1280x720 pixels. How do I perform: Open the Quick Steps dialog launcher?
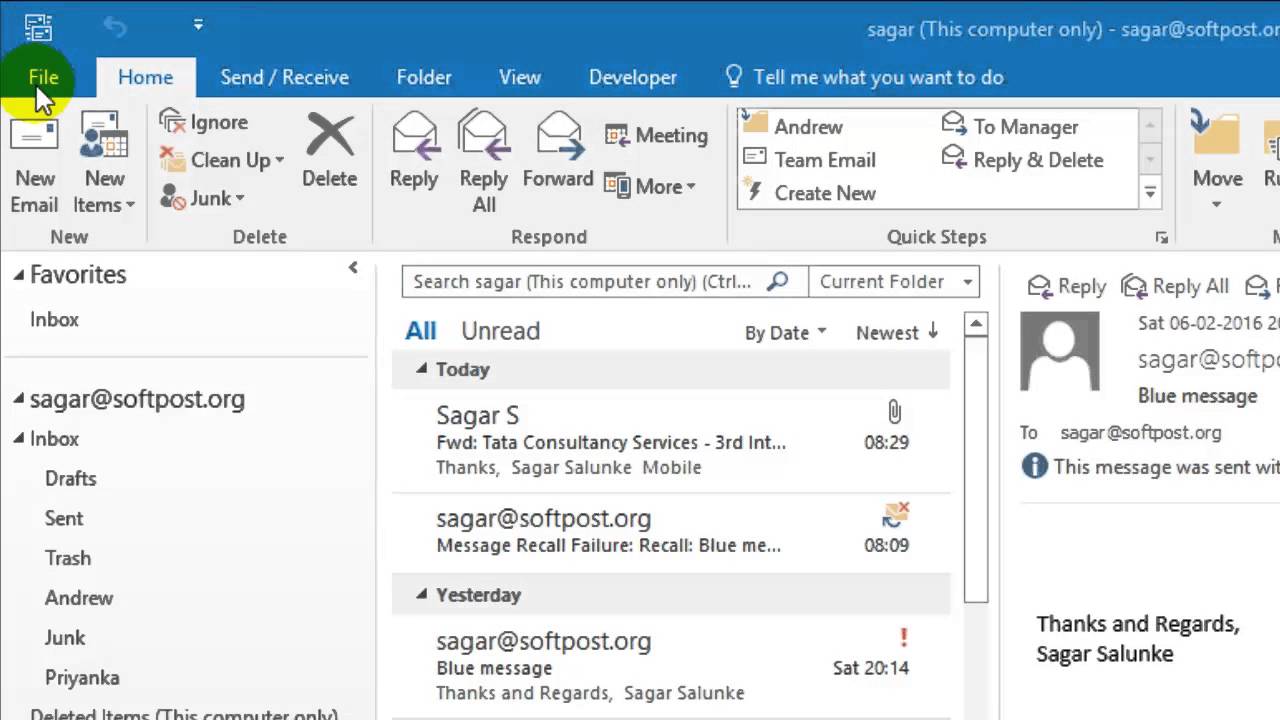pyautogui.click(x=1161, y=238)
